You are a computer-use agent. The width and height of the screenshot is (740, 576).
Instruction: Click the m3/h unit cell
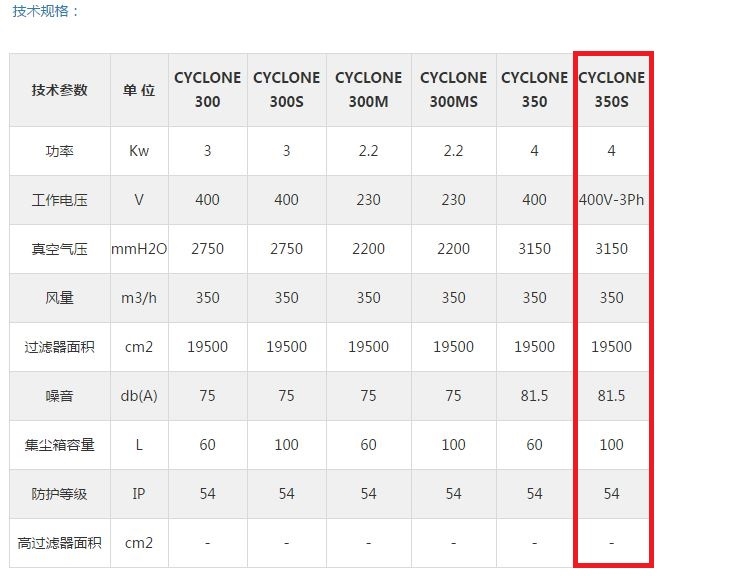coord(139,298)
